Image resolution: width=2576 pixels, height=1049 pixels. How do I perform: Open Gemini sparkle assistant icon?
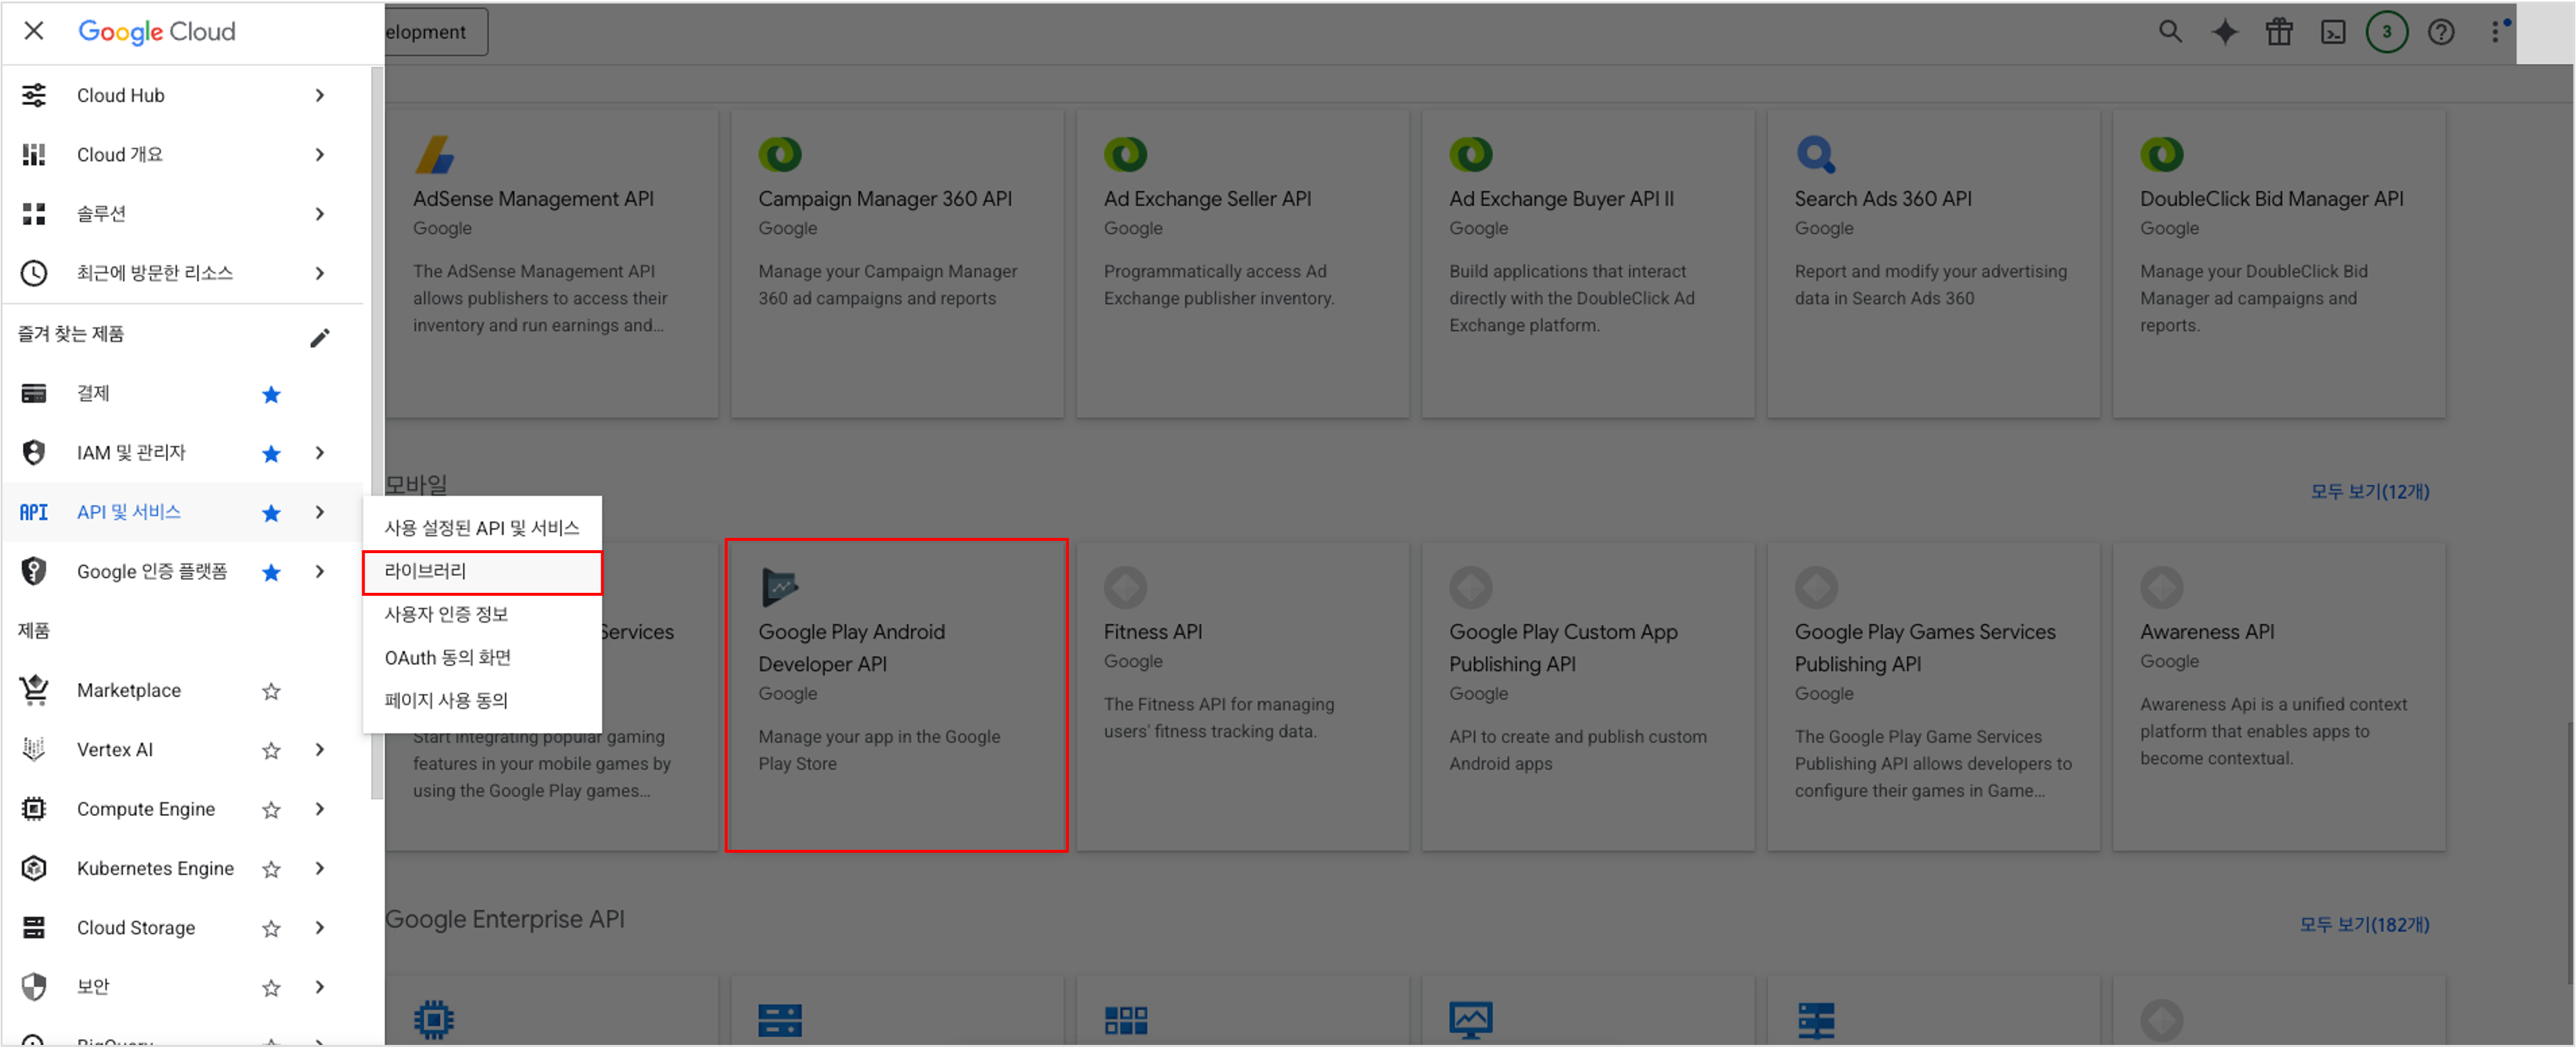tap(2224, 32)
